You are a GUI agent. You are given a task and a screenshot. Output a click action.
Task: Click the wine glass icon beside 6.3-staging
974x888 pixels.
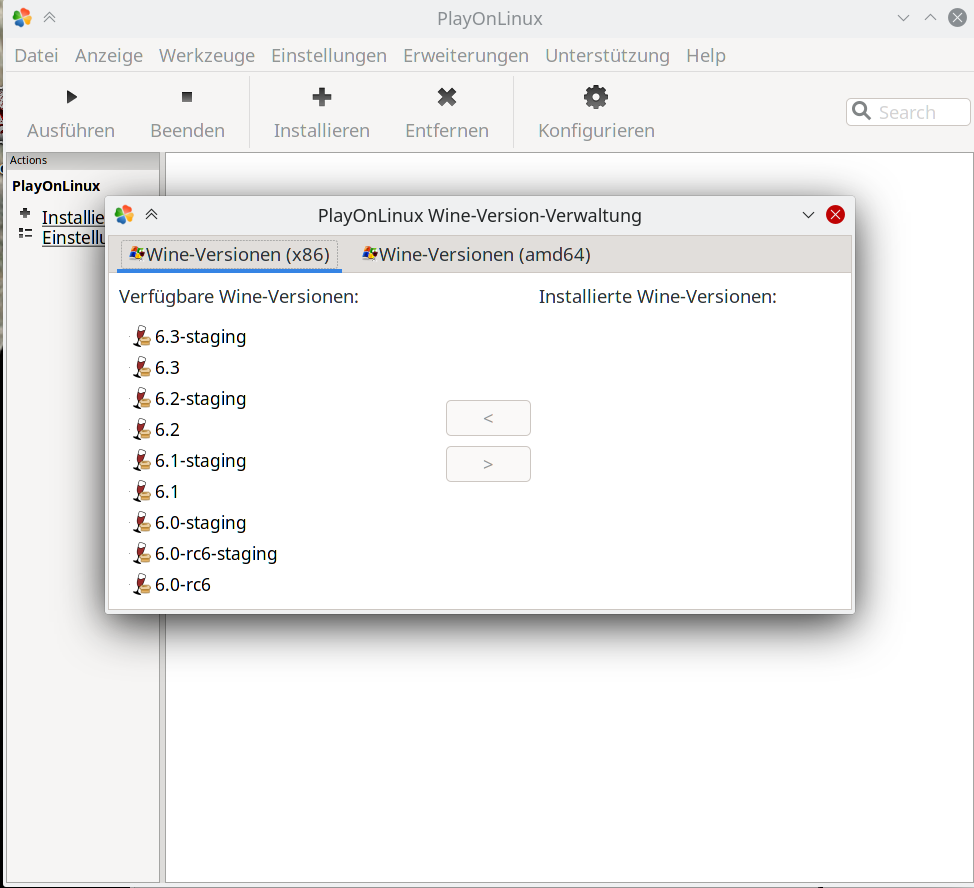[142, 337]
